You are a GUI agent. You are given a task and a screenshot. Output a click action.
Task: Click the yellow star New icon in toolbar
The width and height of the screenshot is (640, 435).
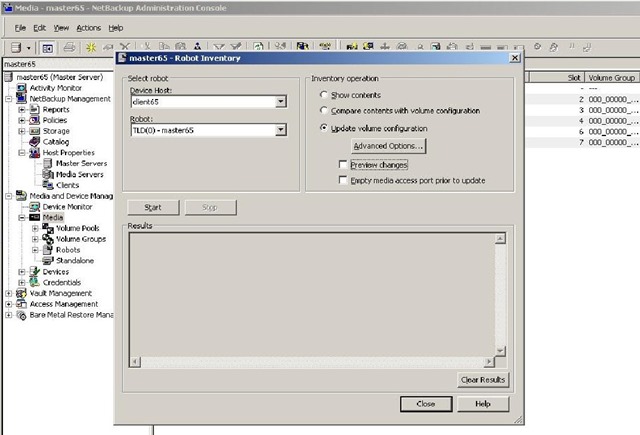tap(91, 47)
